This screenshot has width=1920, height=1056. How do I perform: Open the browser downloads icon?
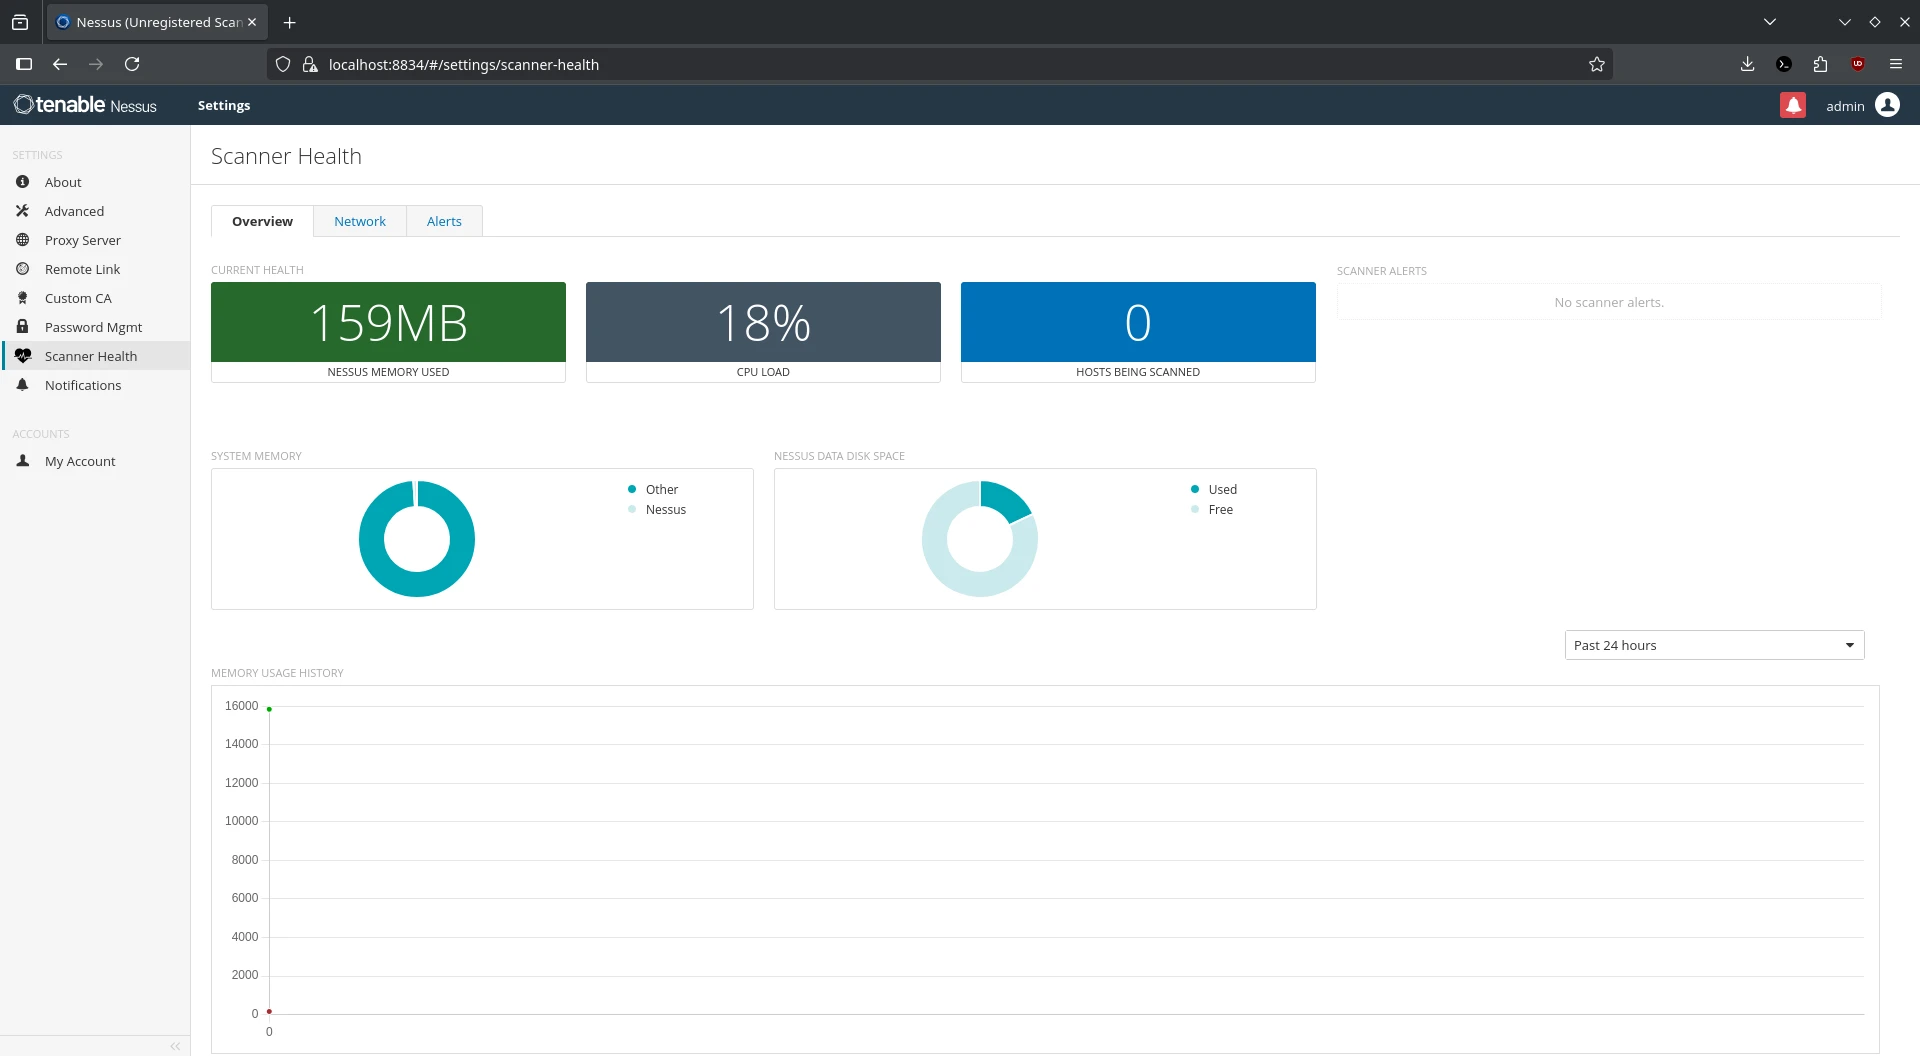pos(1747,64)
